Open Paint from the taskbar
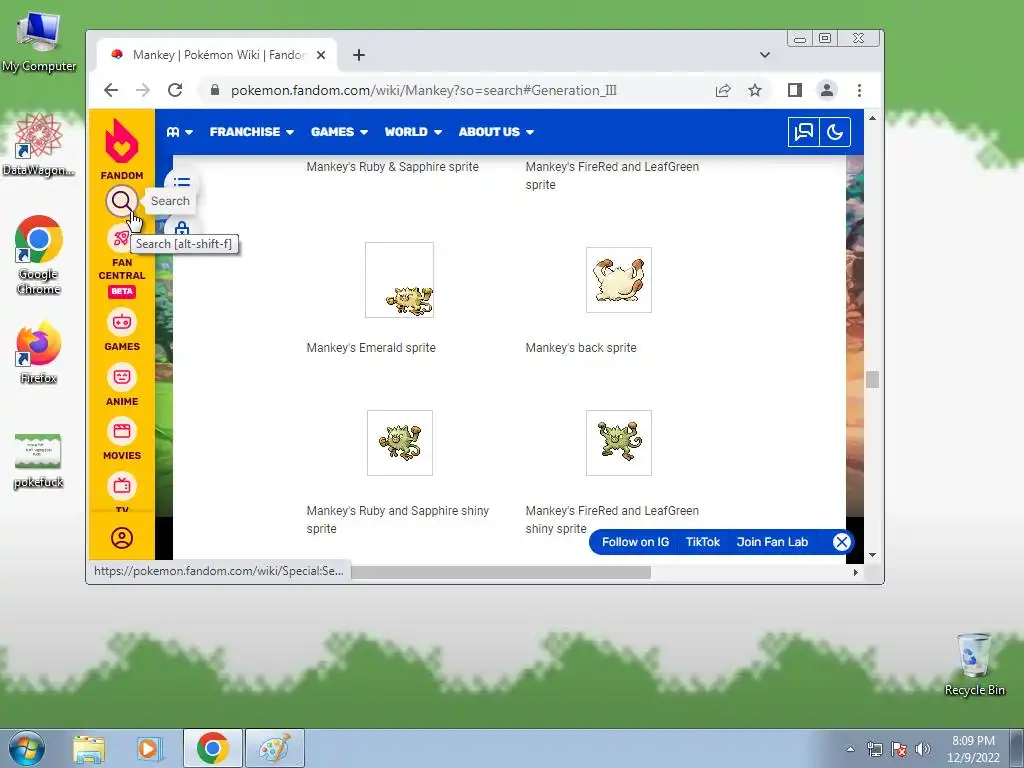Viewport: 1024px width, 768px height. coord(274,748)
